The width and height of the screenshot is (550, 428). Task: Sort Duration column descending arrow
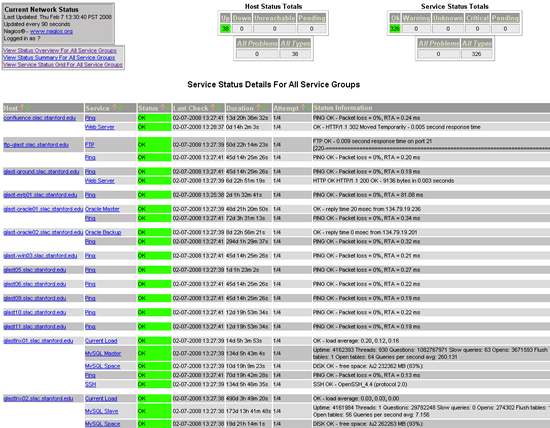click(264, 108)
